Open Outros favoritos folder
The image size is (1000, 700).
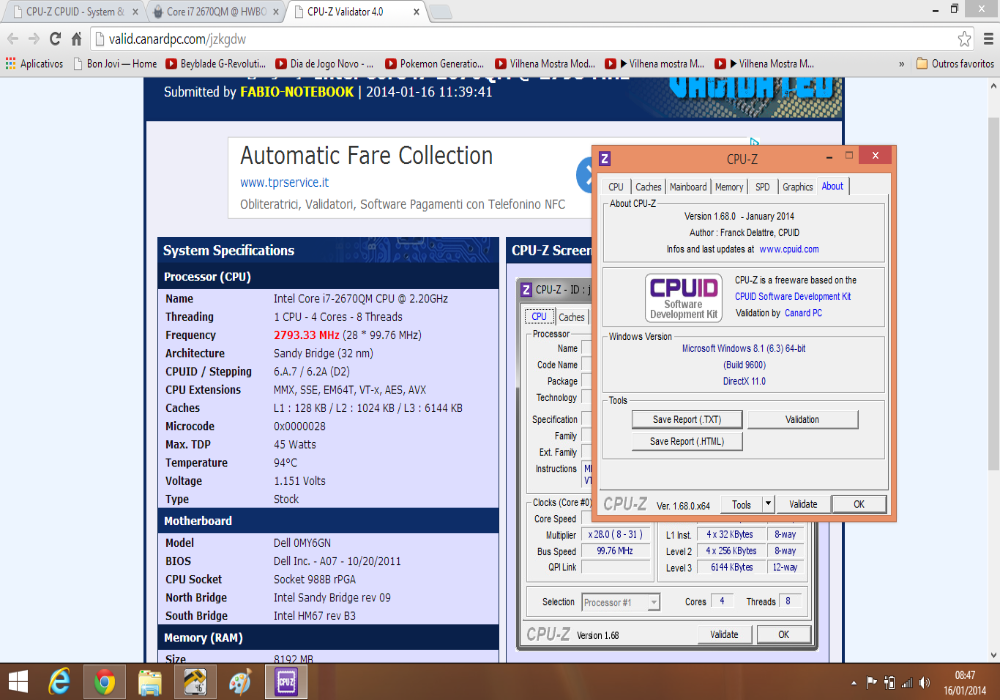pyautogui.click(x=955, y=64)
